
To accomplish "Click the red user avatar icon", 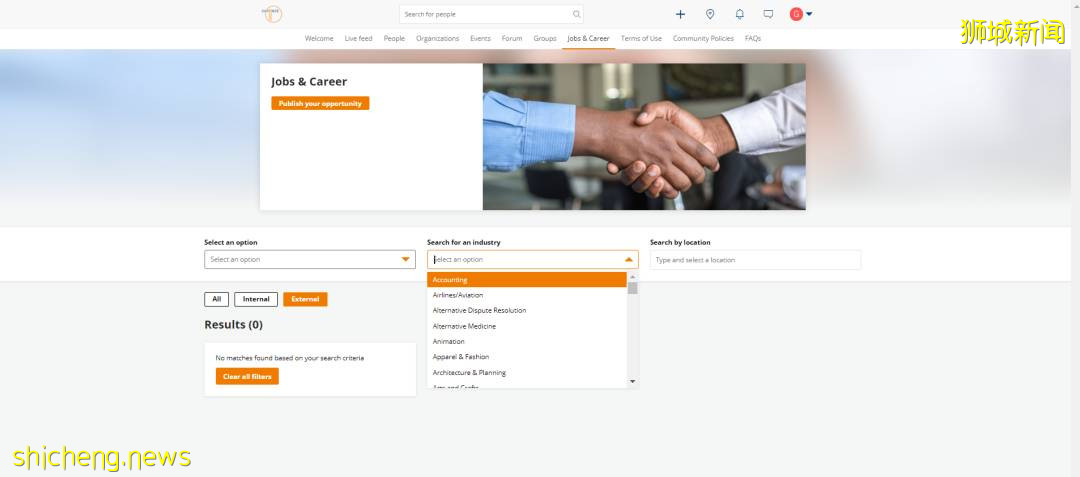I will click(x=796, y=14).
